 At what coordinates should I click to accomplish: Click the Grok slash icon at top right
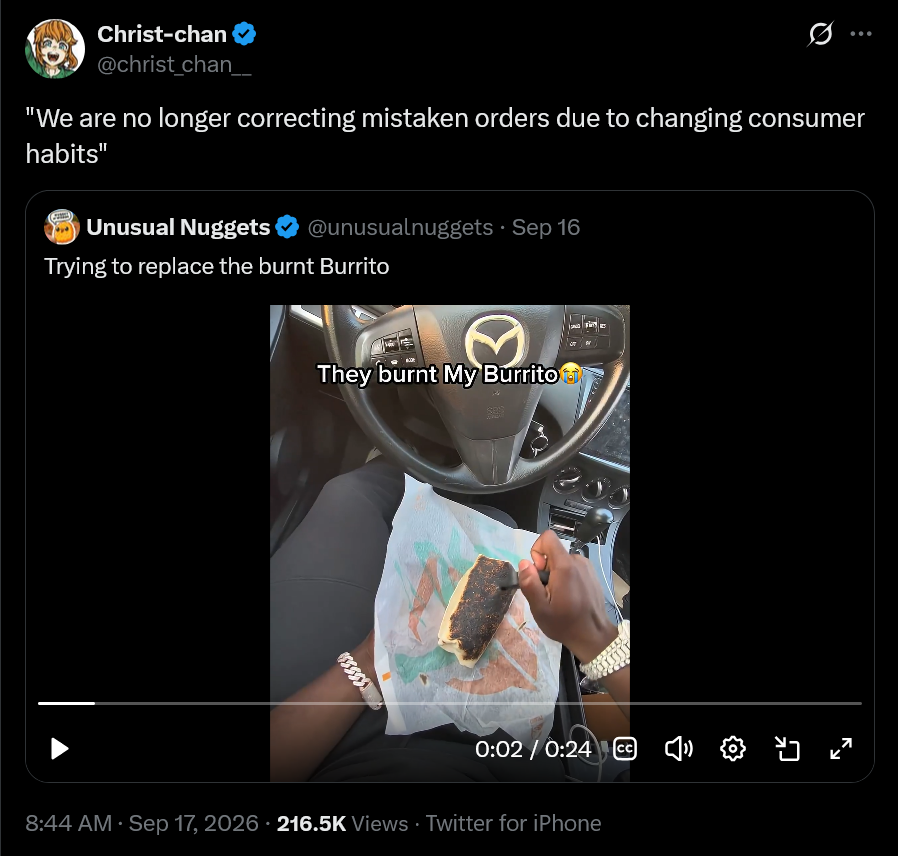click(820, 34)
